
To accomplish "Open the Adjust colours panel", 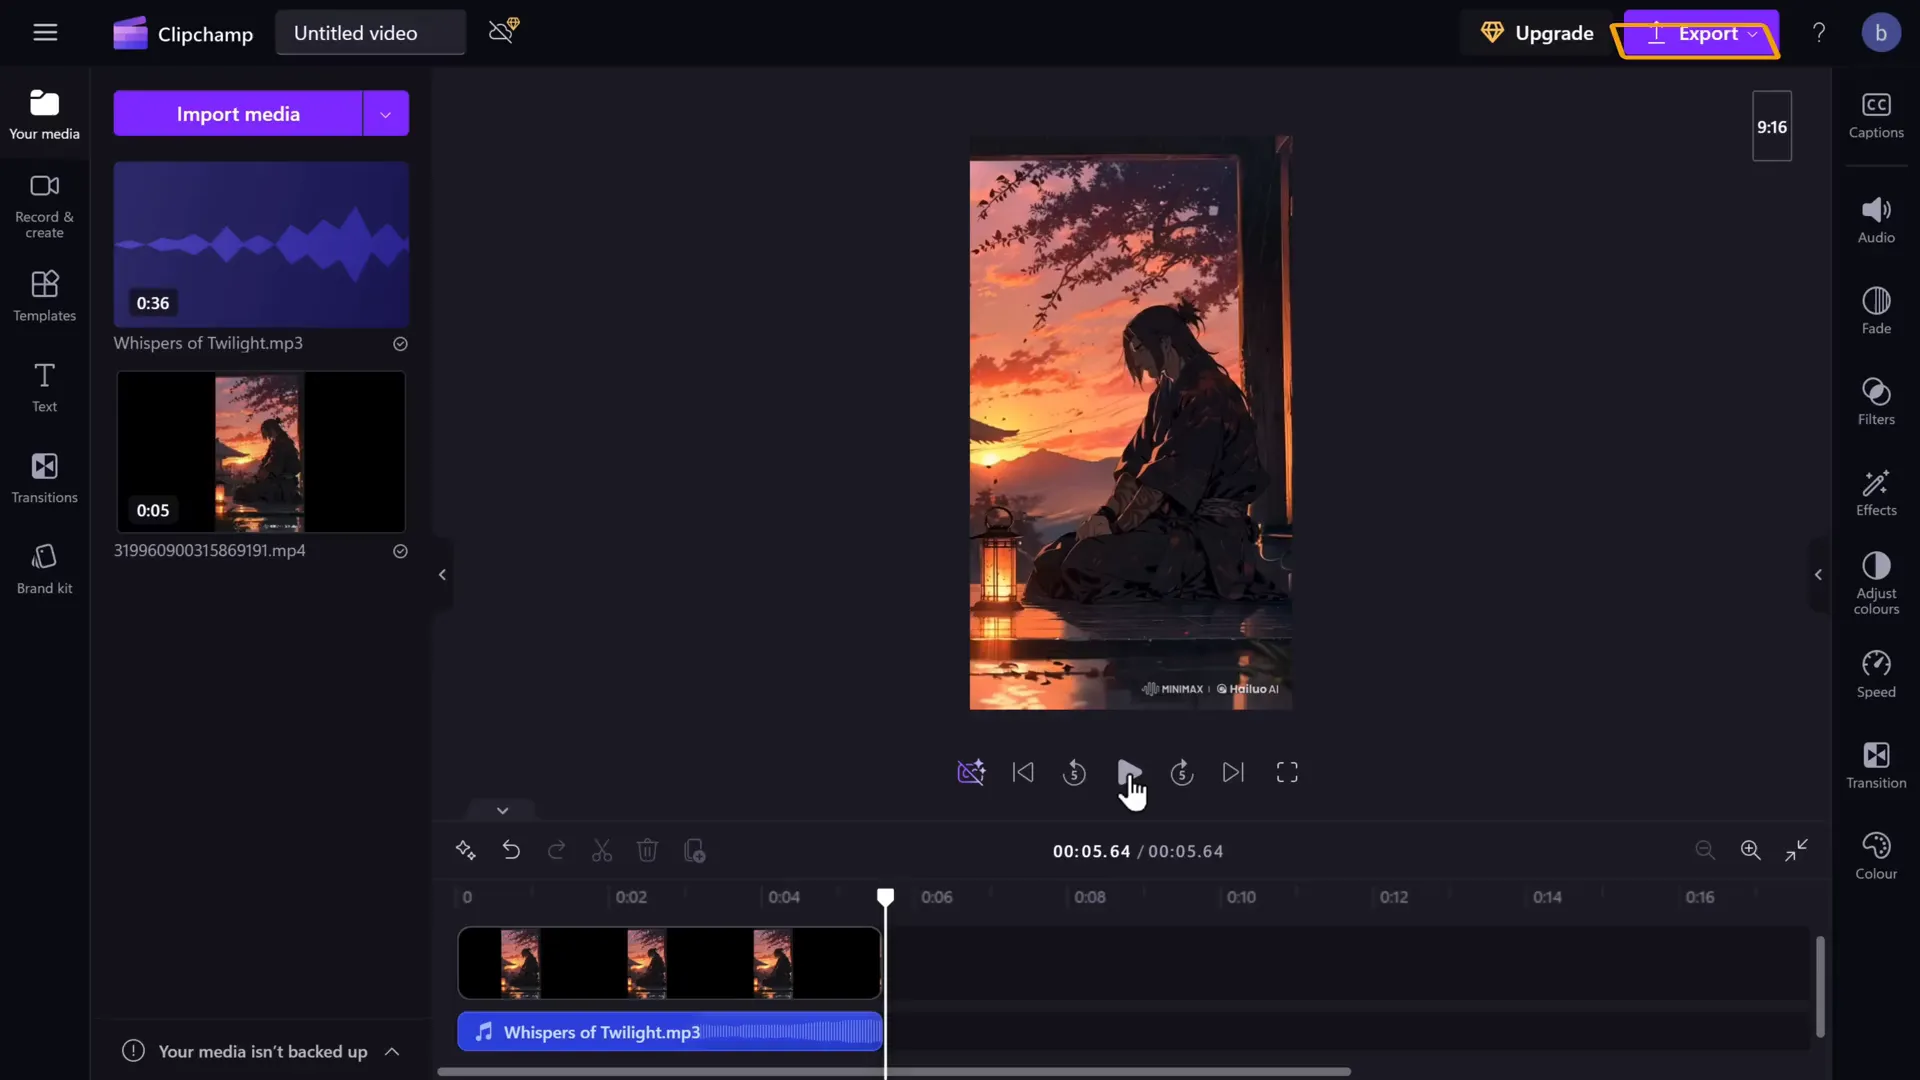I will click(1876, 584).
